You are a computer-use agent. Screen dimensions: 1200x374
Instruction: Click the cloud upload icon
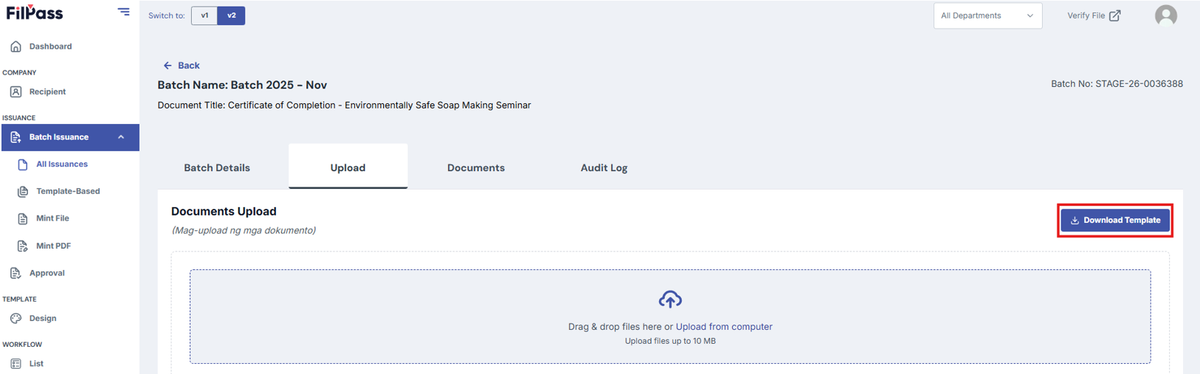pos(670,299)
